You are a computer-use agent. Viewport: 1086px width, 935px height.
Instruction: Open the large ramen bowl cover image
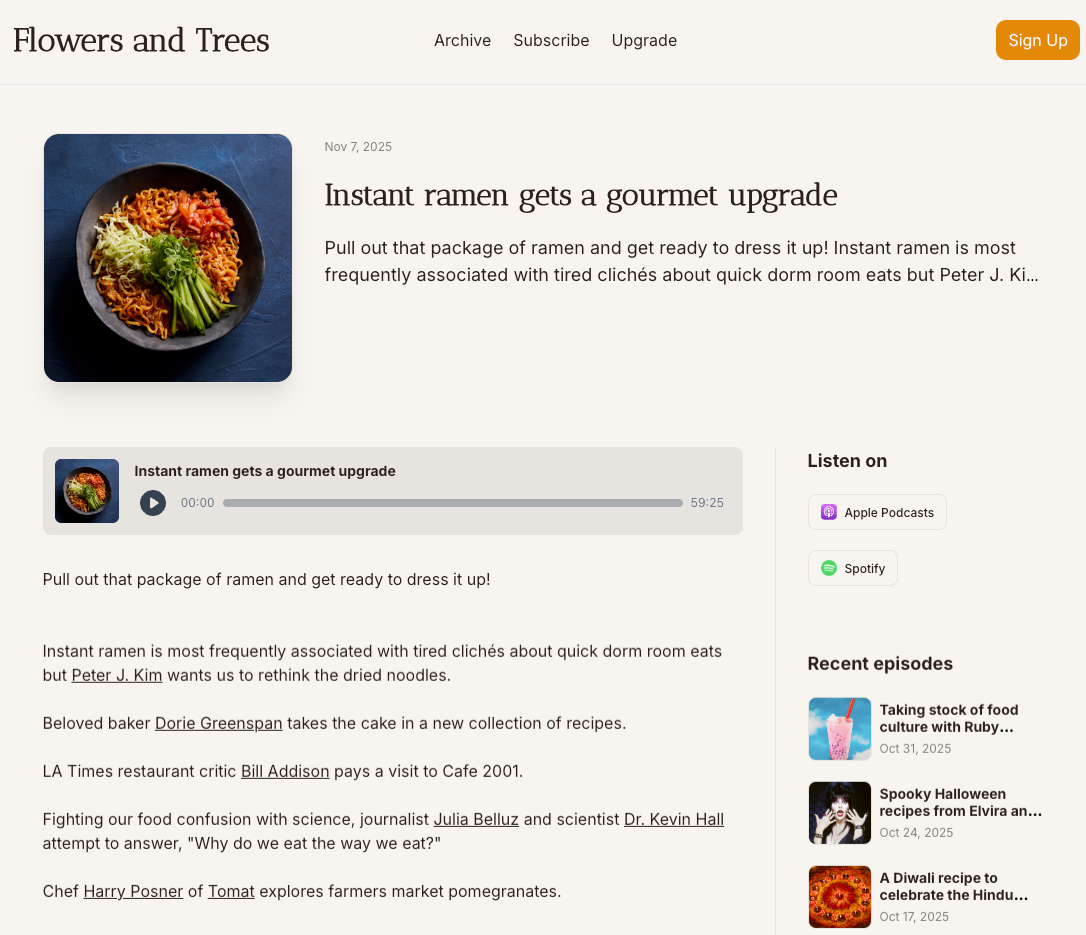(168, 258)
